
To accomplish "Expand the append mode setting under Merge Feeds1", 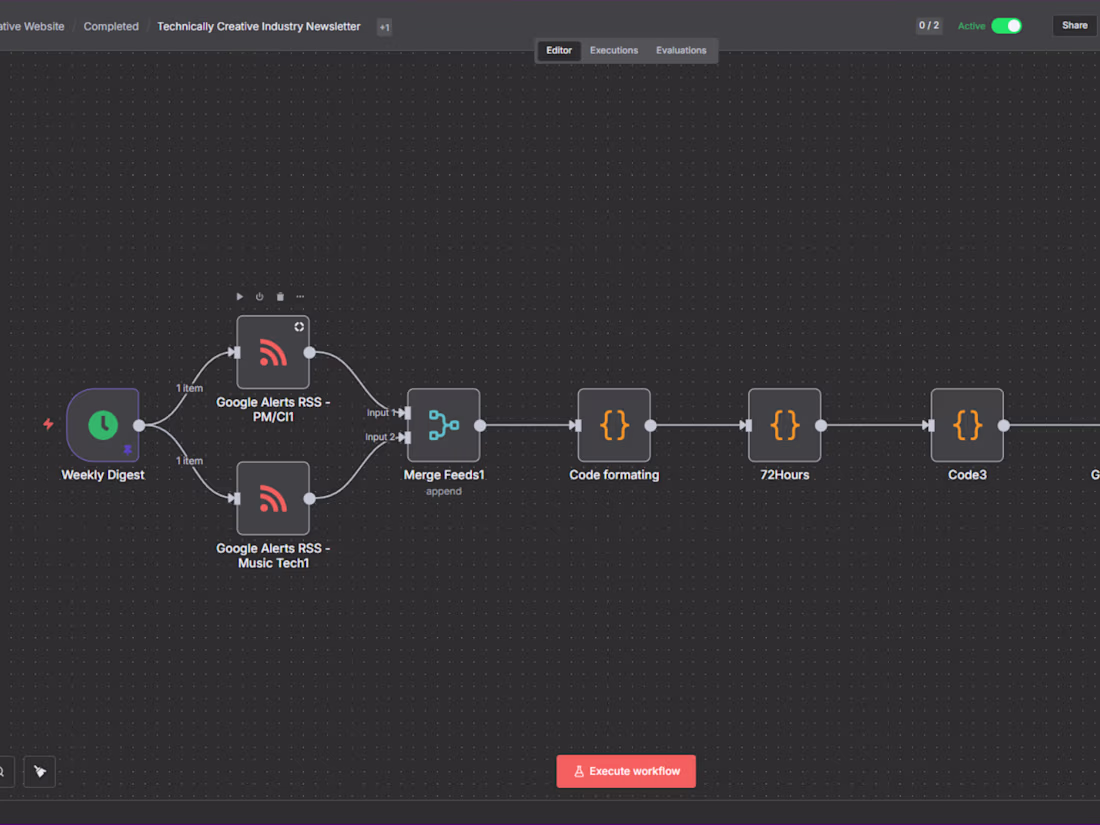I will (443, 491).
